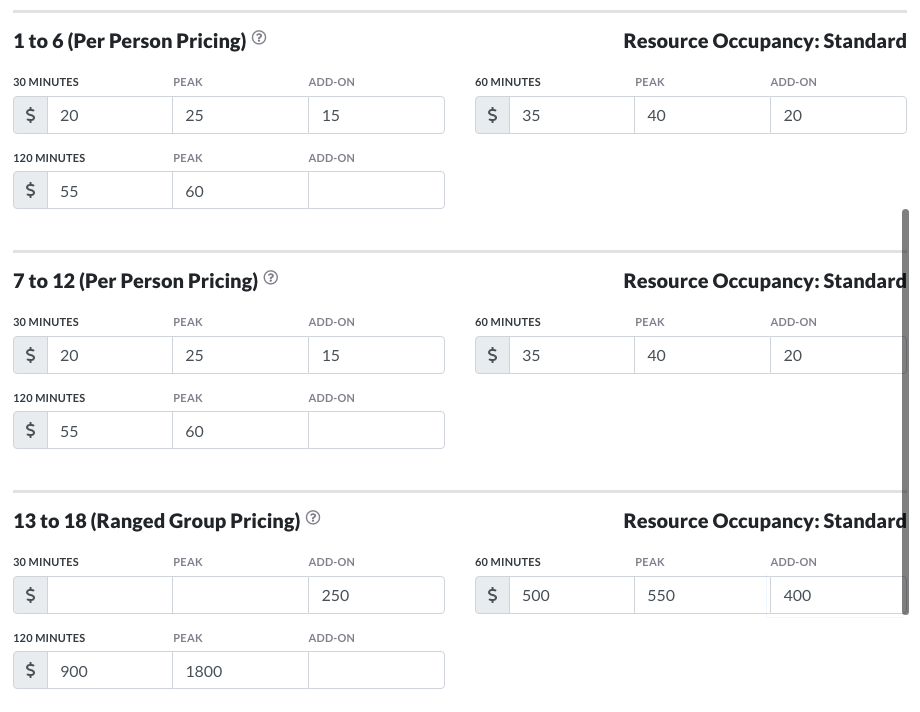Click help icon beside 7 to 12 pricing
Screen dimensions: 920x712
(x=271, y=279)
